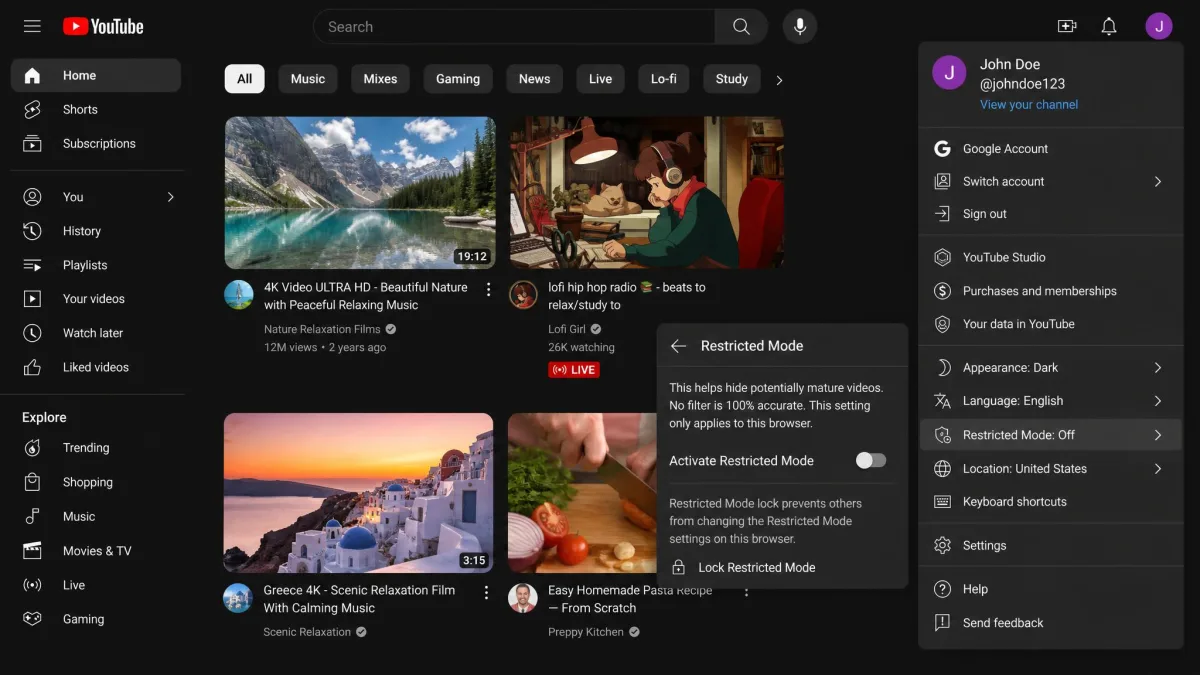Toggle Activate Restricted Mode switch
The image size is (1200, 675).
(x=871, y=461)
